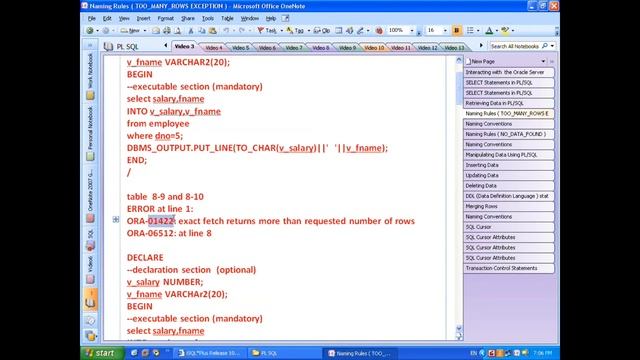Open the Insert menu
Viewport: 640px width, 360px height.
[143, 18]
